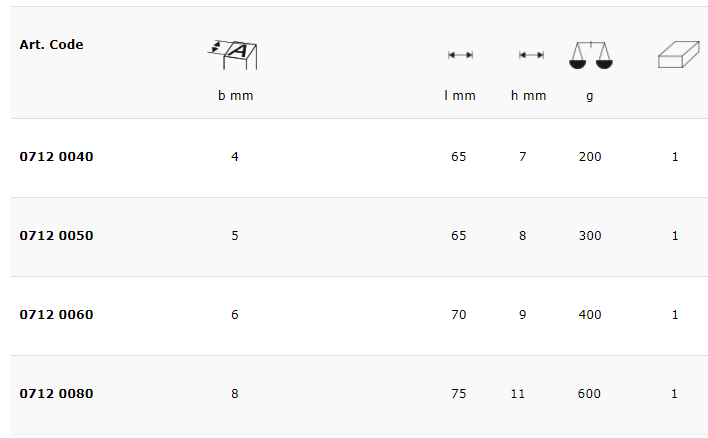Click the Art. Code column header
708x438 pixels.
pos(51,45)
